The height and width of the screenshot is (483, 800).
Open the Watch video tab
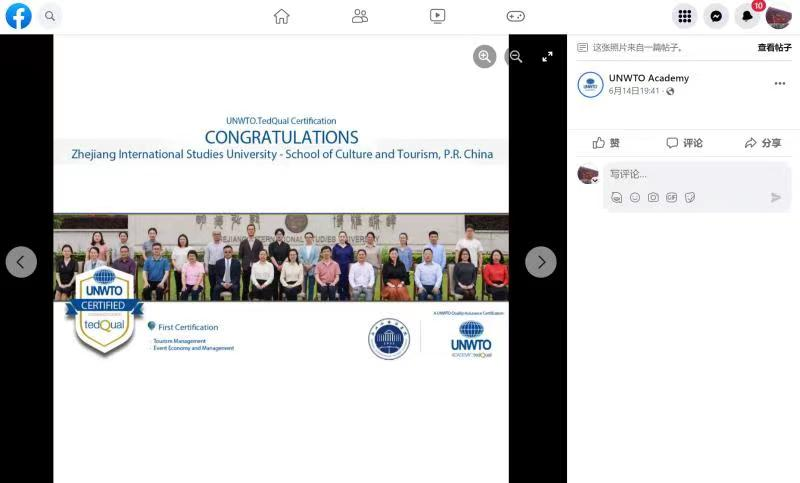pyautogui.click(x=437, y=16)
